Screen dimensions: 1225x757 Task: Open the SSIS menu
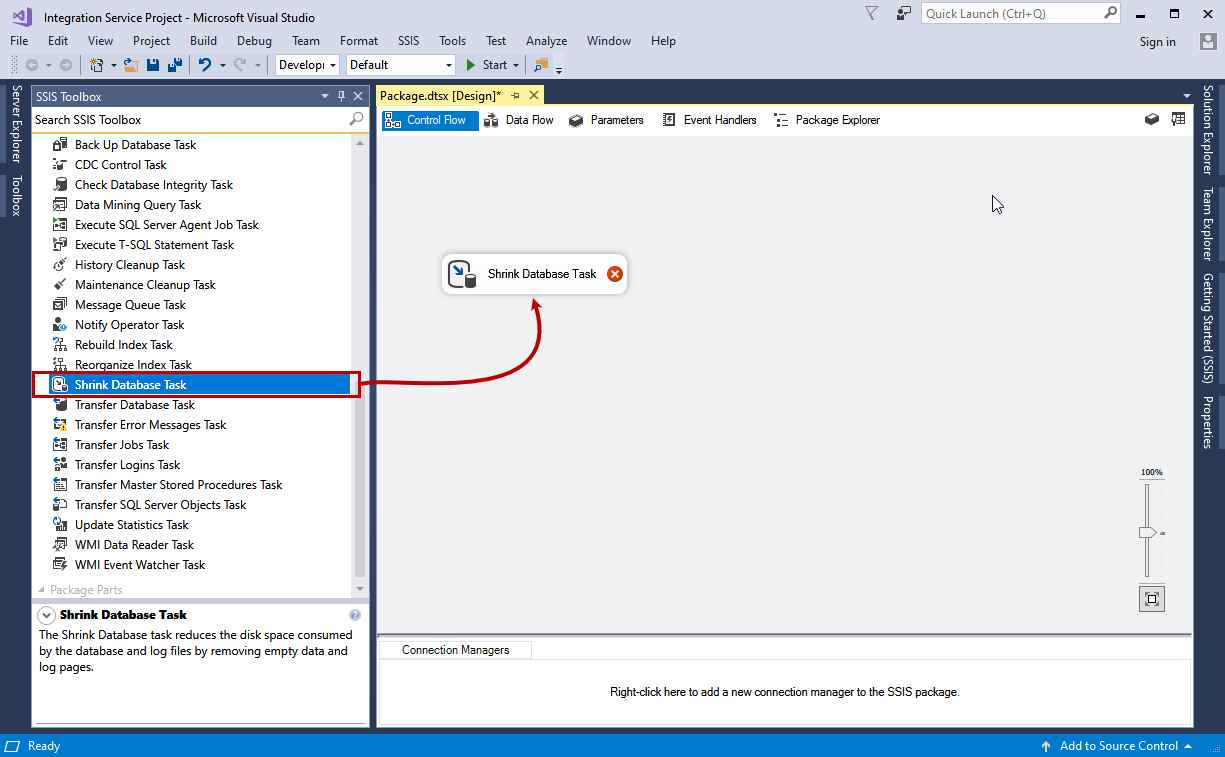click(x=408, y=41)
